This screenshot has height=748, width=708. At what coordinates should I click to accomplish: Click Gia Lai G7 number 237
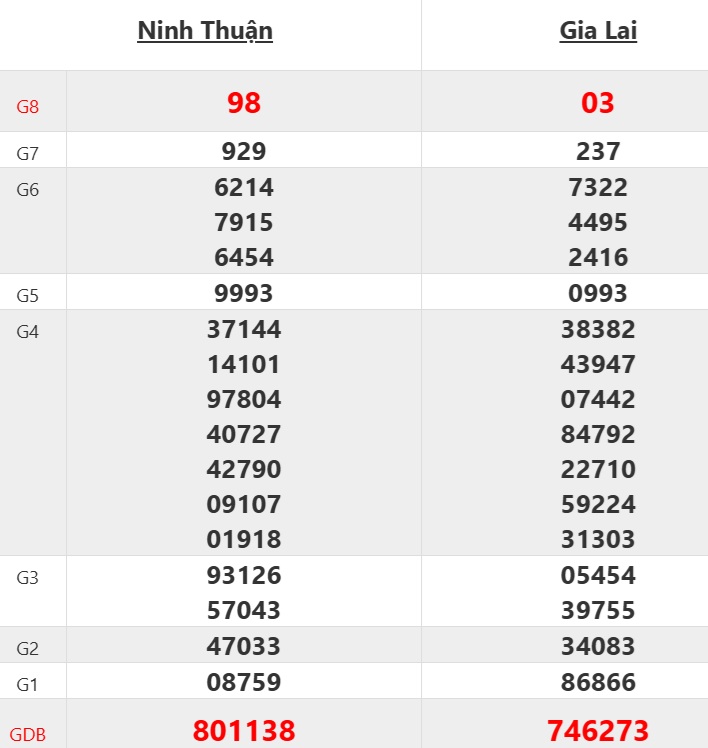point(598,152)
